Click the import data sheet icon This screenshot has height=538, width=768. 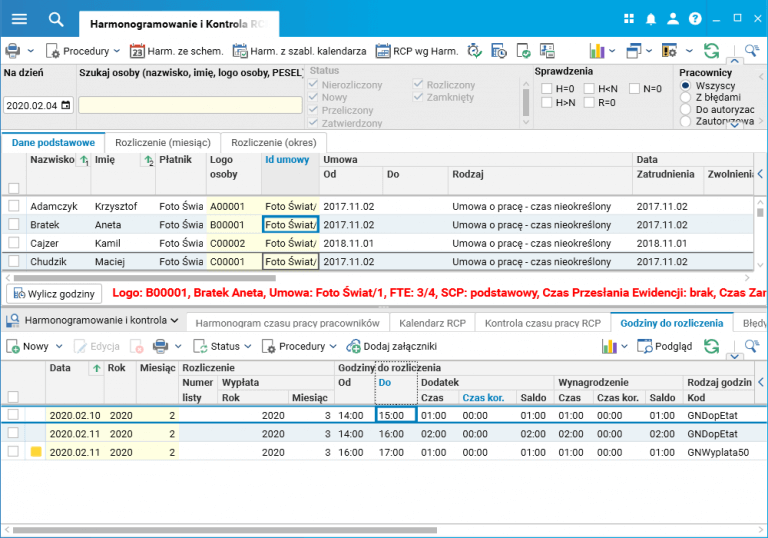tap(547, 50)
